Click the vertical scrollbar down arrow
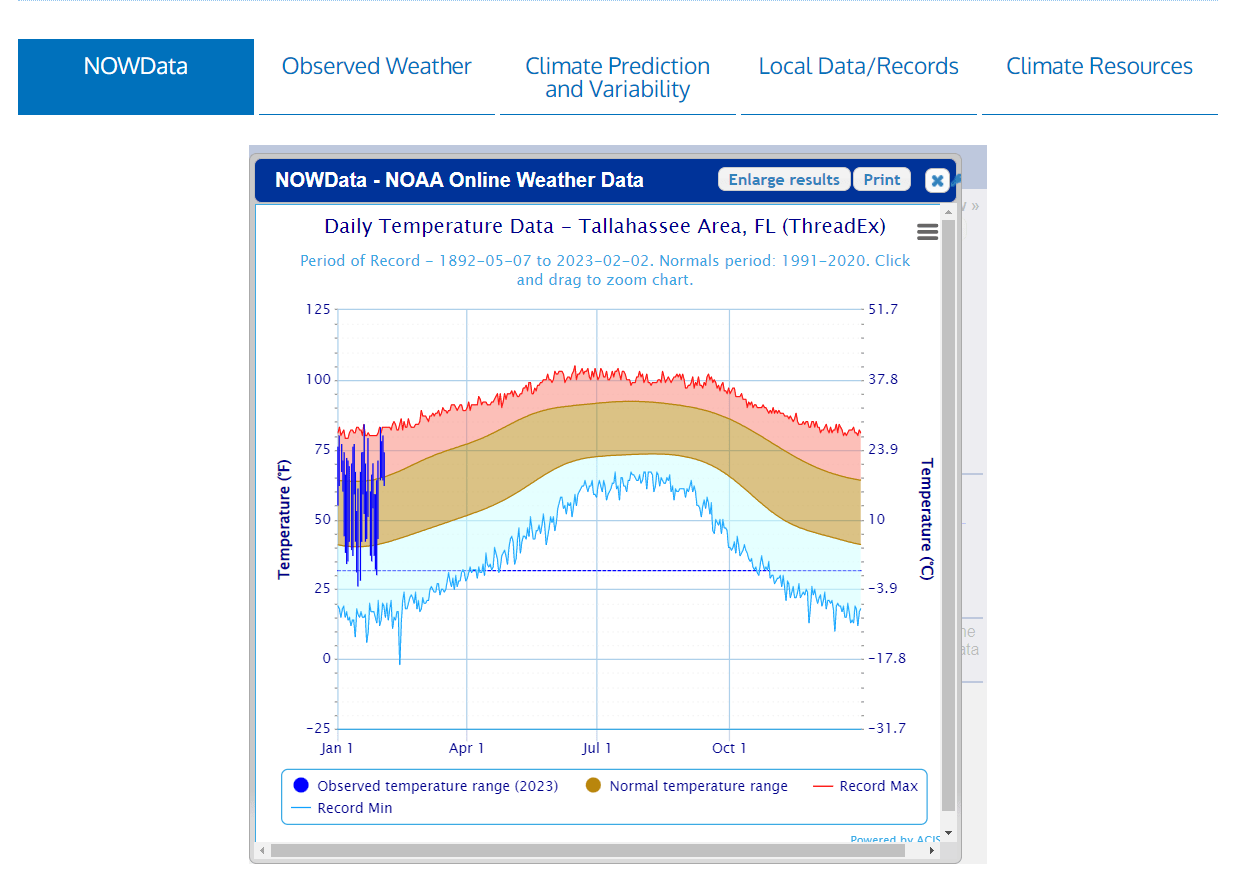 (949, 833)
